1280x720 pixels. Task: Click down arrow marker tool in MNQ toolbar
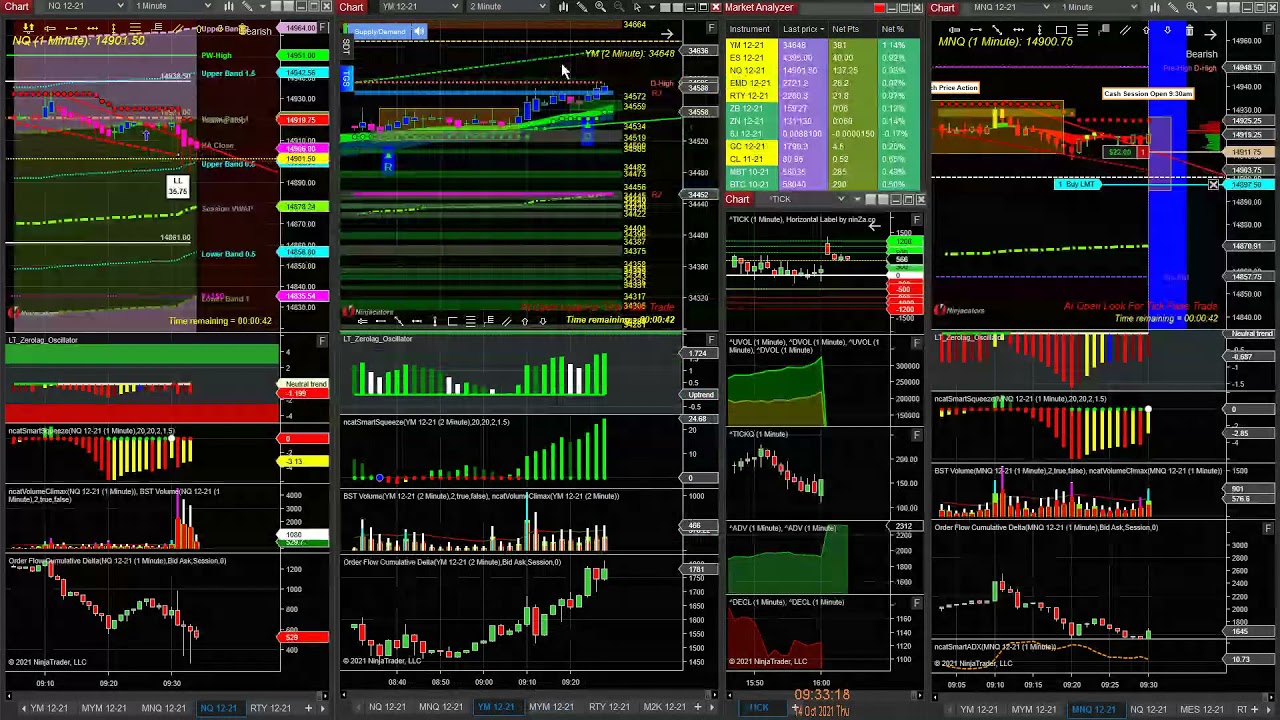point(1167,30)
